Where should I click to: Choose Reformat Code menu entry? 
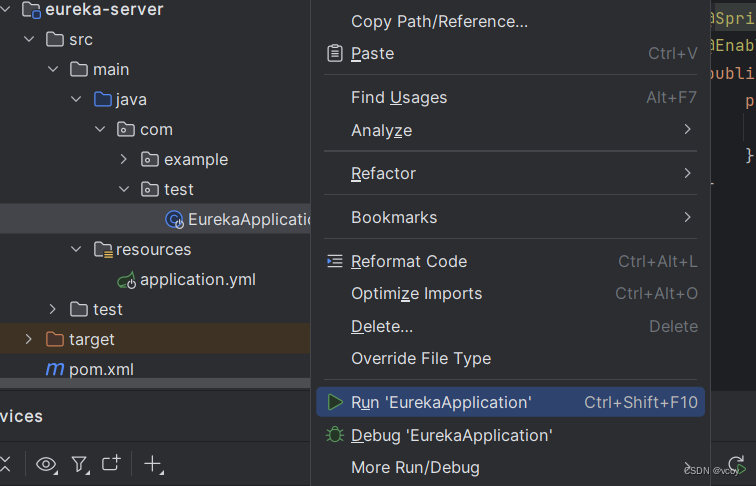tap(510, 261)
